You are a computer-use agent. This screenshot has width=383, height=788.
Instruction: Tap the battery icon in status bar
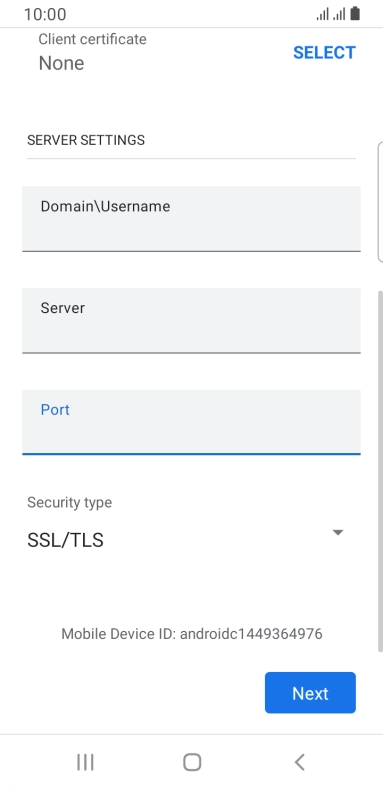pos(355,14)
